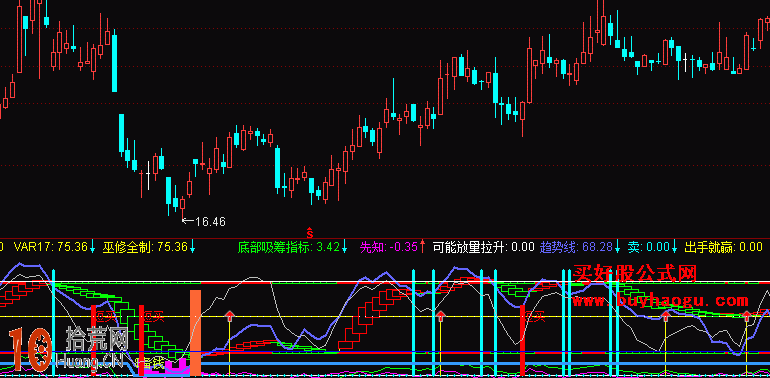Viewport: 770px width, 378px height.
Task: Click the red S marker below the candlesticks
Action: 310,232
